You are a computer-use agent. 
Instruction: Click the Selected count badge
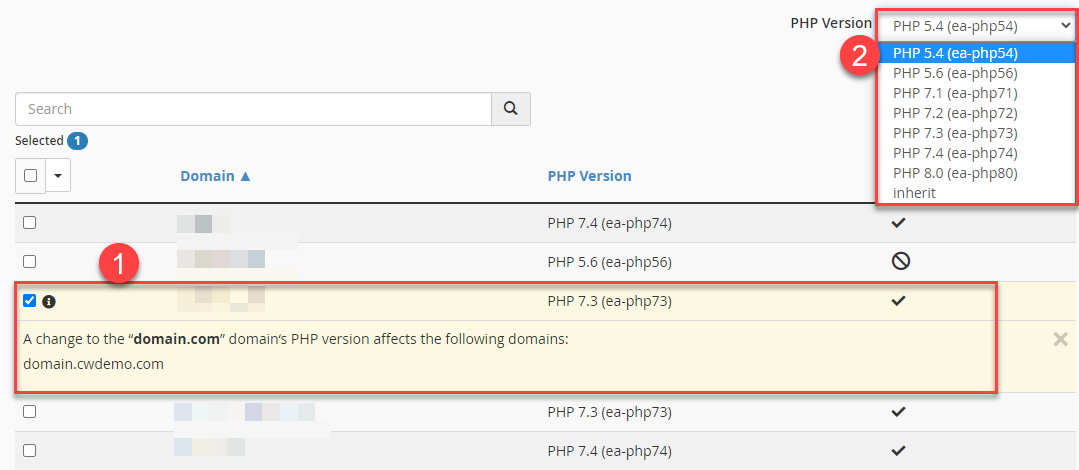(x=78, y=141)
